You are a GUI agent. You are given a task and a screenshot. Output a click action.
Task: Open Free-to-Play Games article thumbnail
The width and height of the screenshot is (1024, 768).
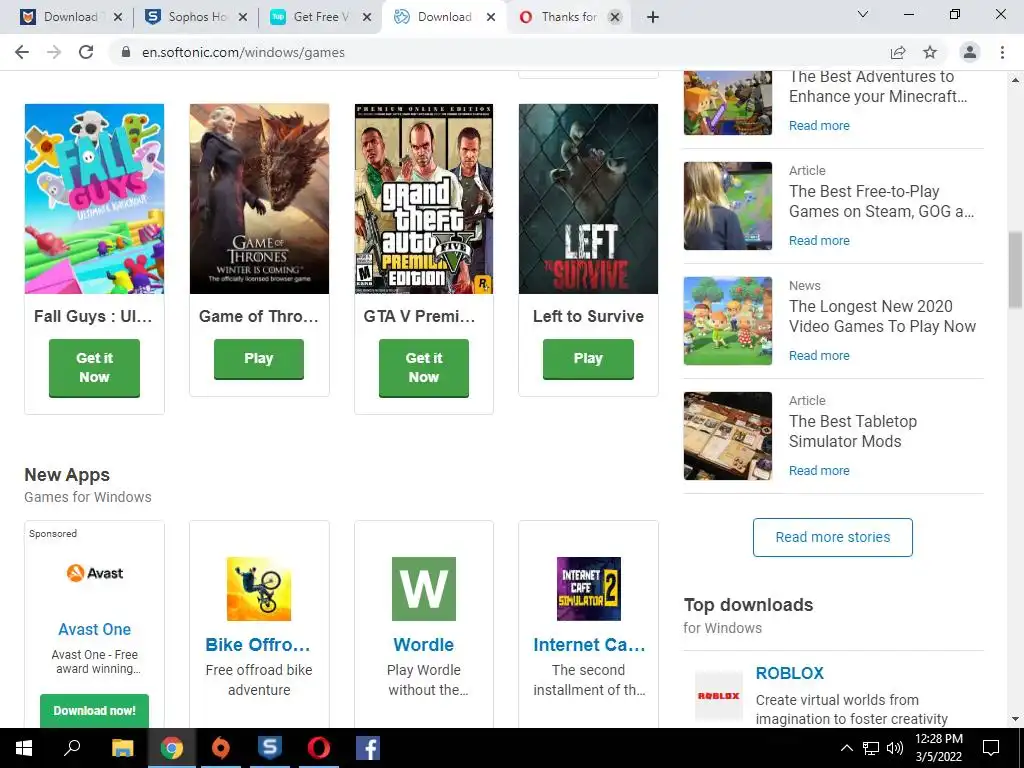coord(728,206)
